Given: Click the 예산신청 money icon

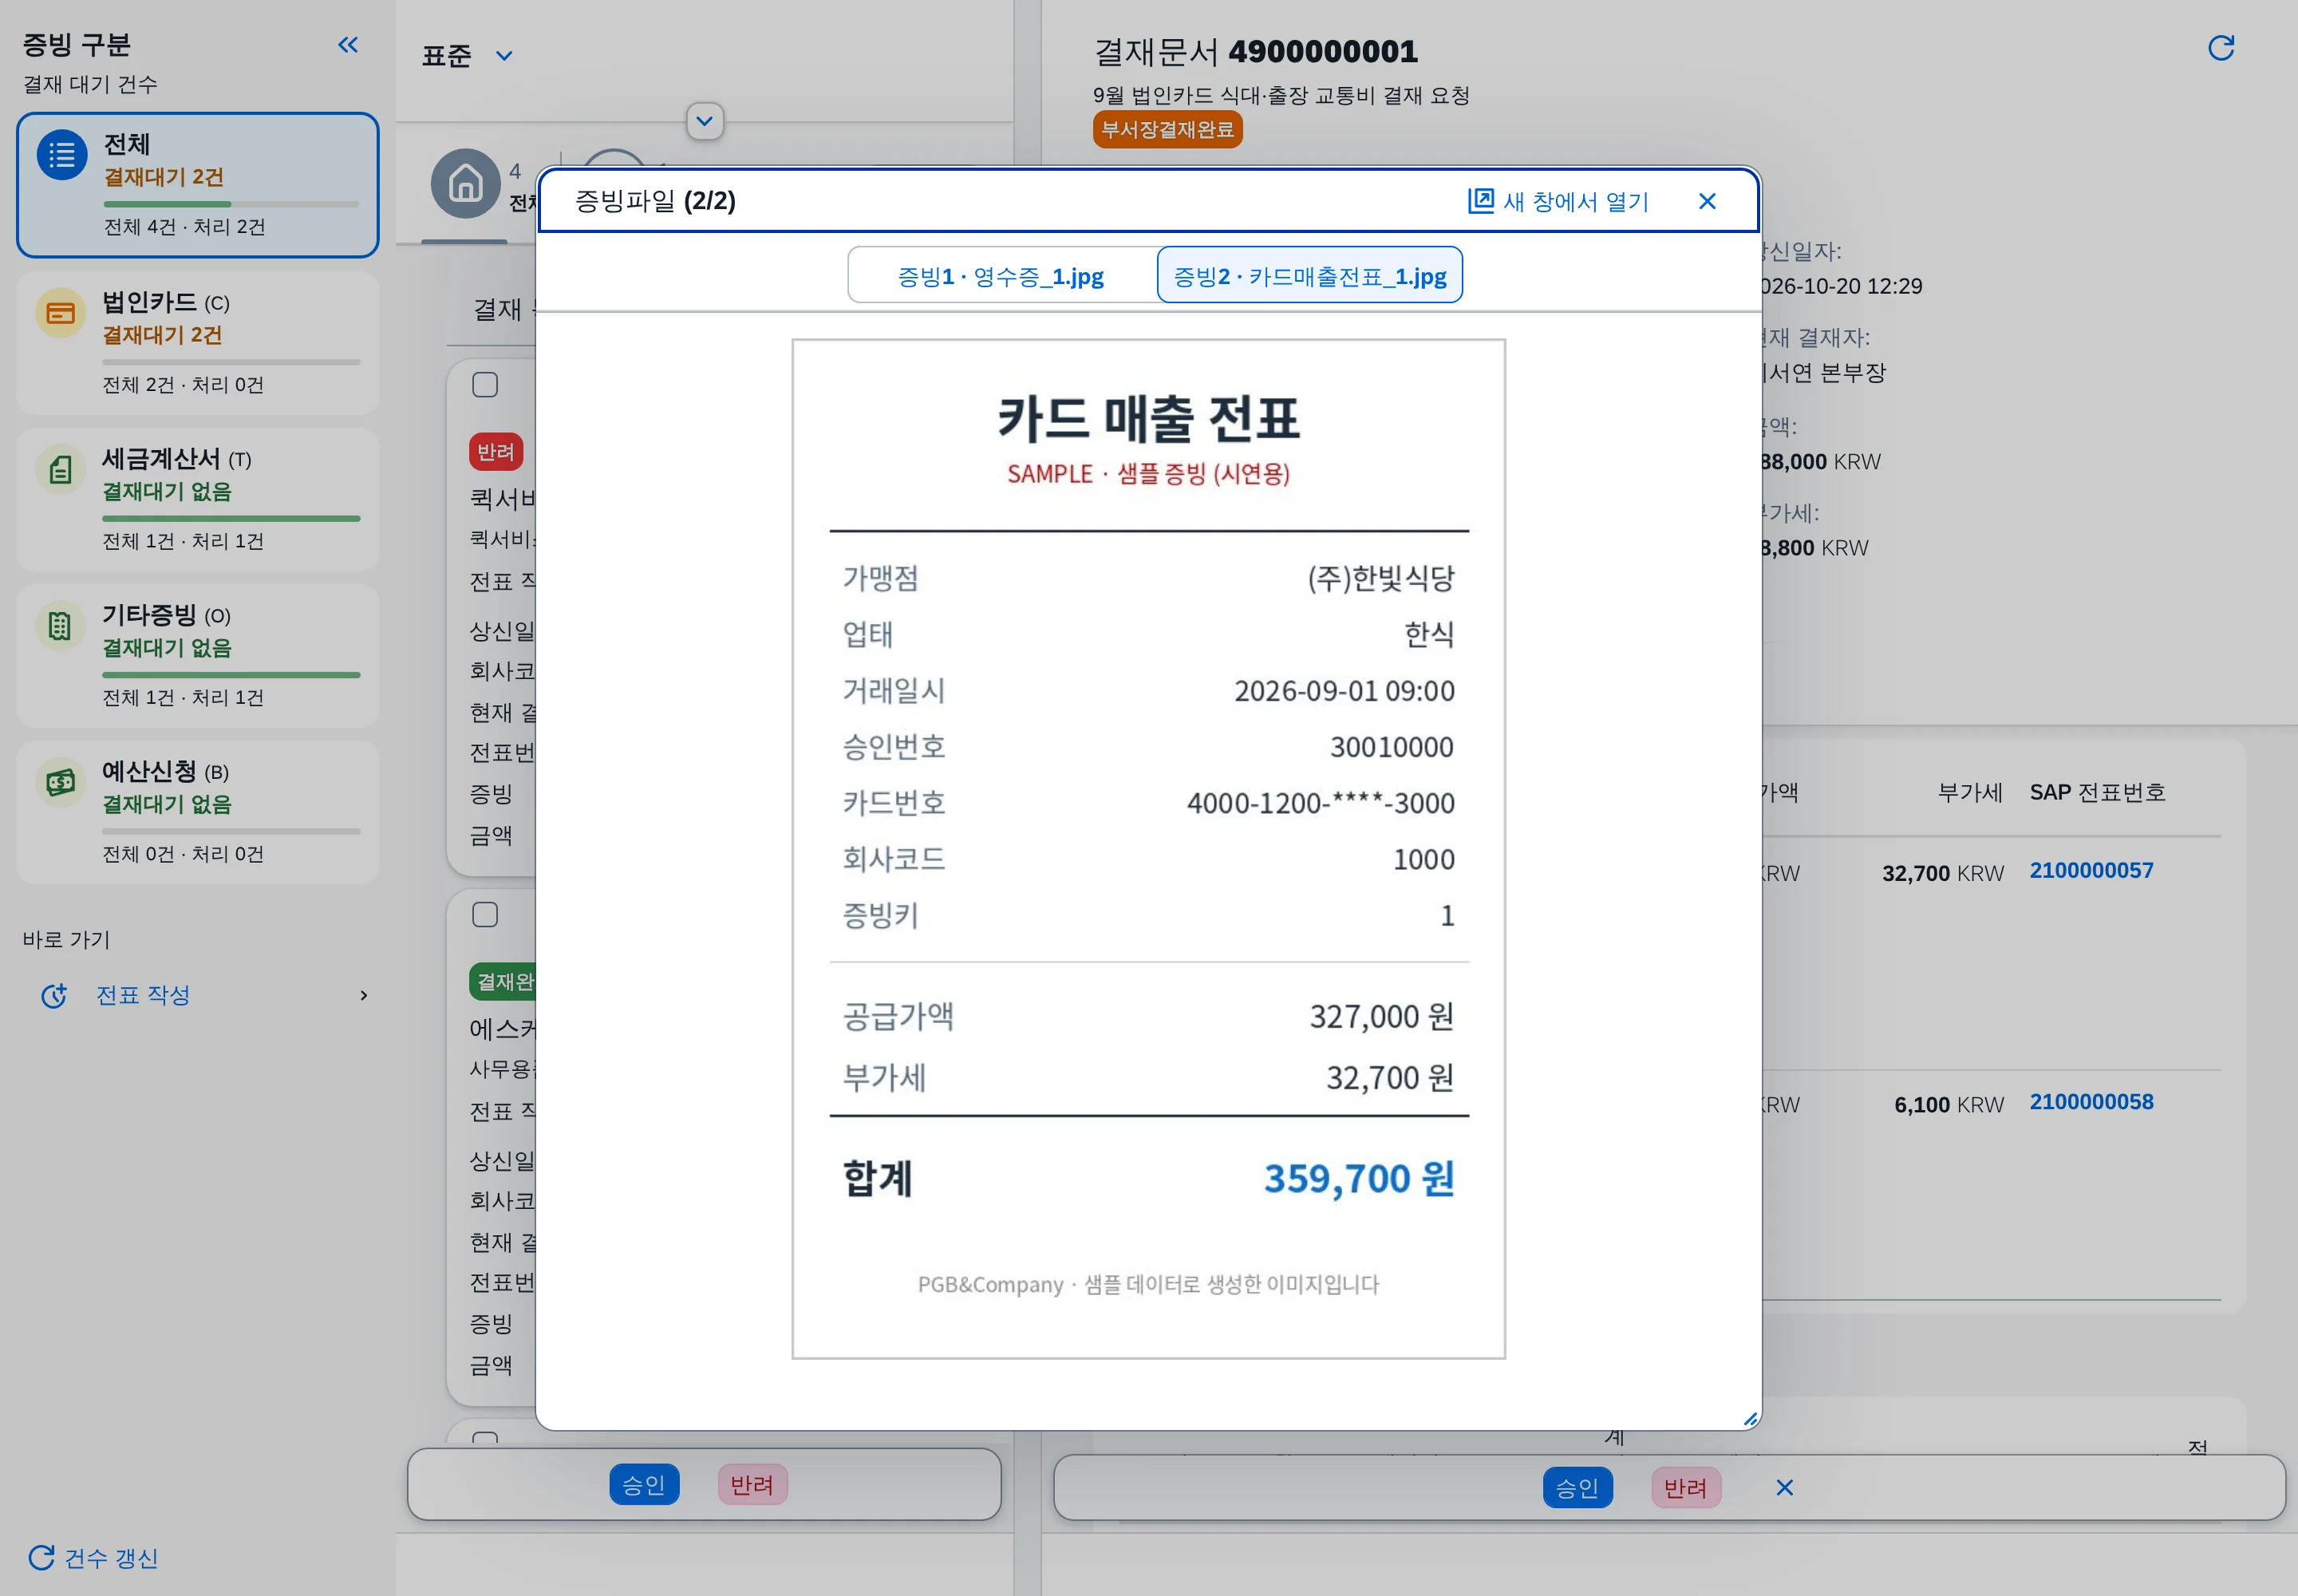Looking at the screenshot, I should (x=60, y=782).
